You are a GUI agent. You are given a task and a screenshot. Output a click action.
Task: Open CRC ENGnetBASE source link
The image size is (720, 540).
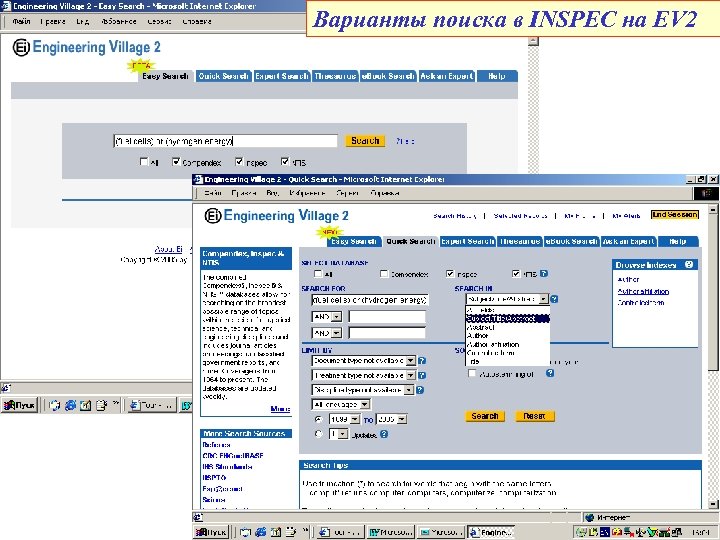(x=233, y=456)
